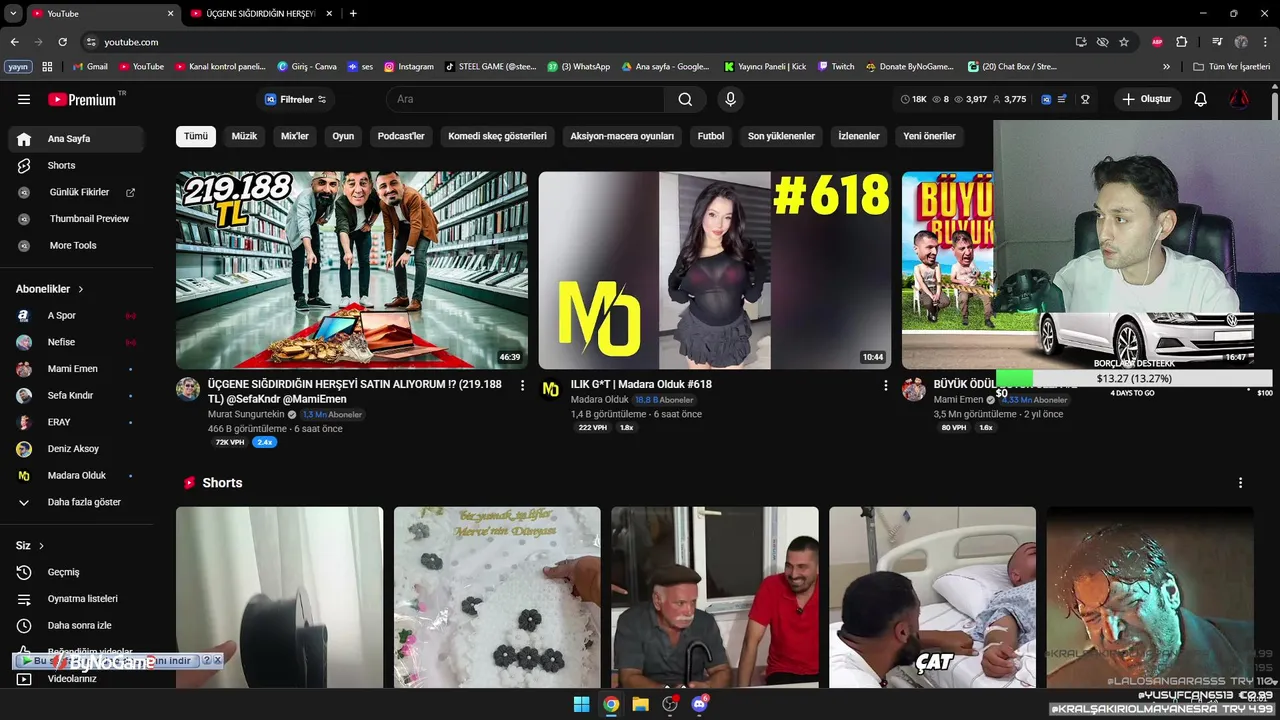The height and width of the screenshot is (720, 1280).
Task: Open Mami Emen subscription channel
Action: click(76, 369)
